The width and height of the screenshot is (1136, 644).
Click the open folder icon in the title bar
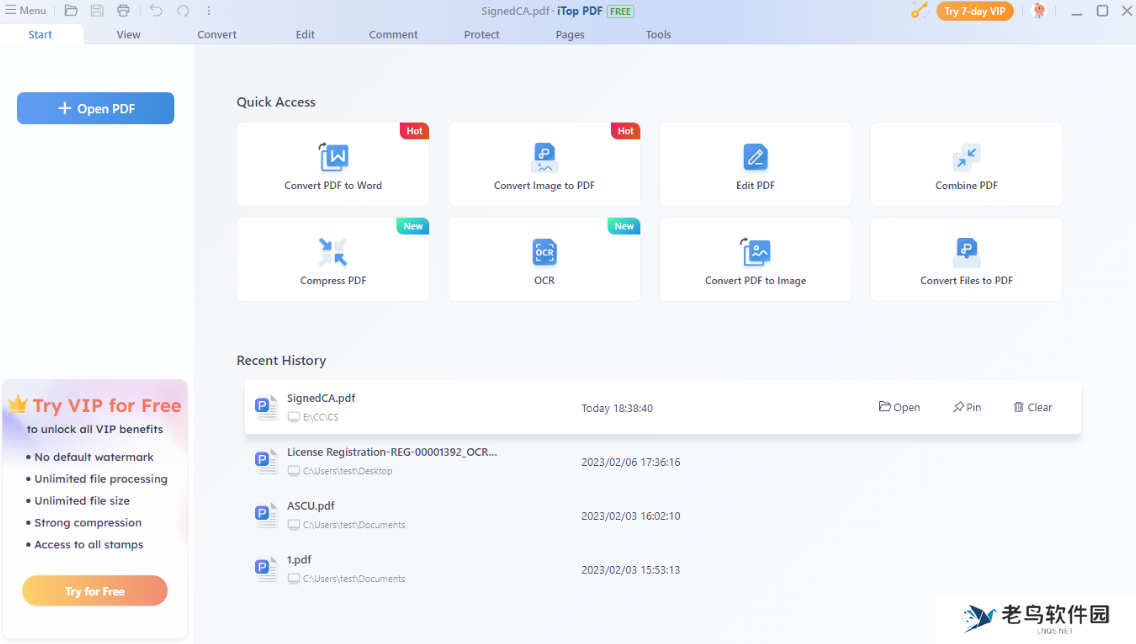click(71, 11)
